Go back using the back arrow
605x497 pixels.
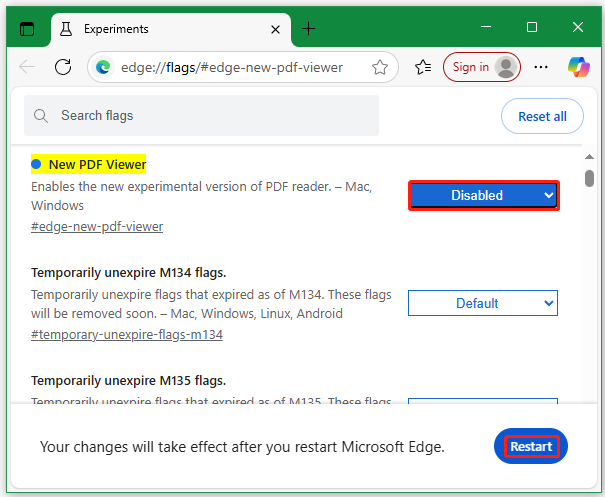27,67
